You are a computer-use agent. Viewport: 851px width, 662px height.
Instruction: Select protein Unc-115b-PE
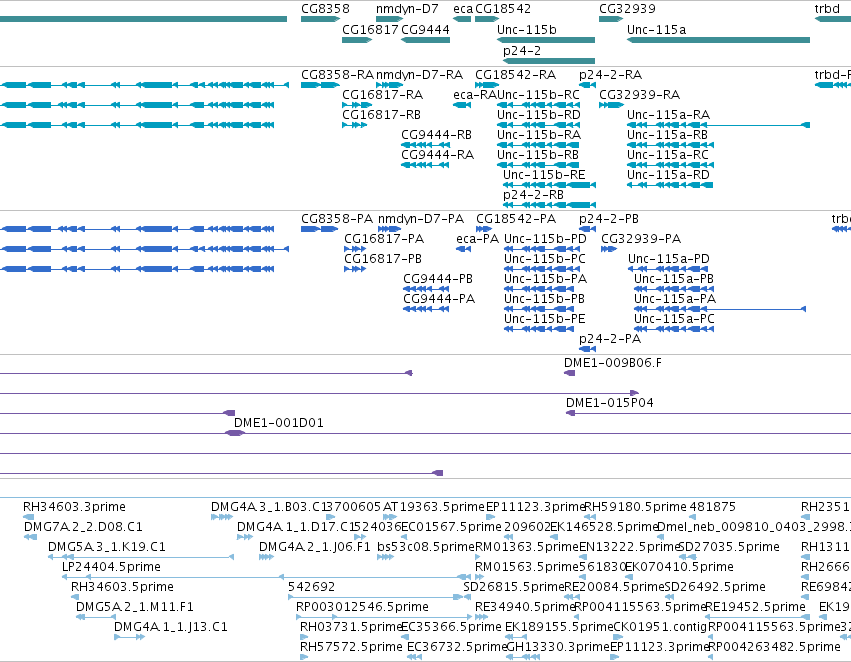545,319
